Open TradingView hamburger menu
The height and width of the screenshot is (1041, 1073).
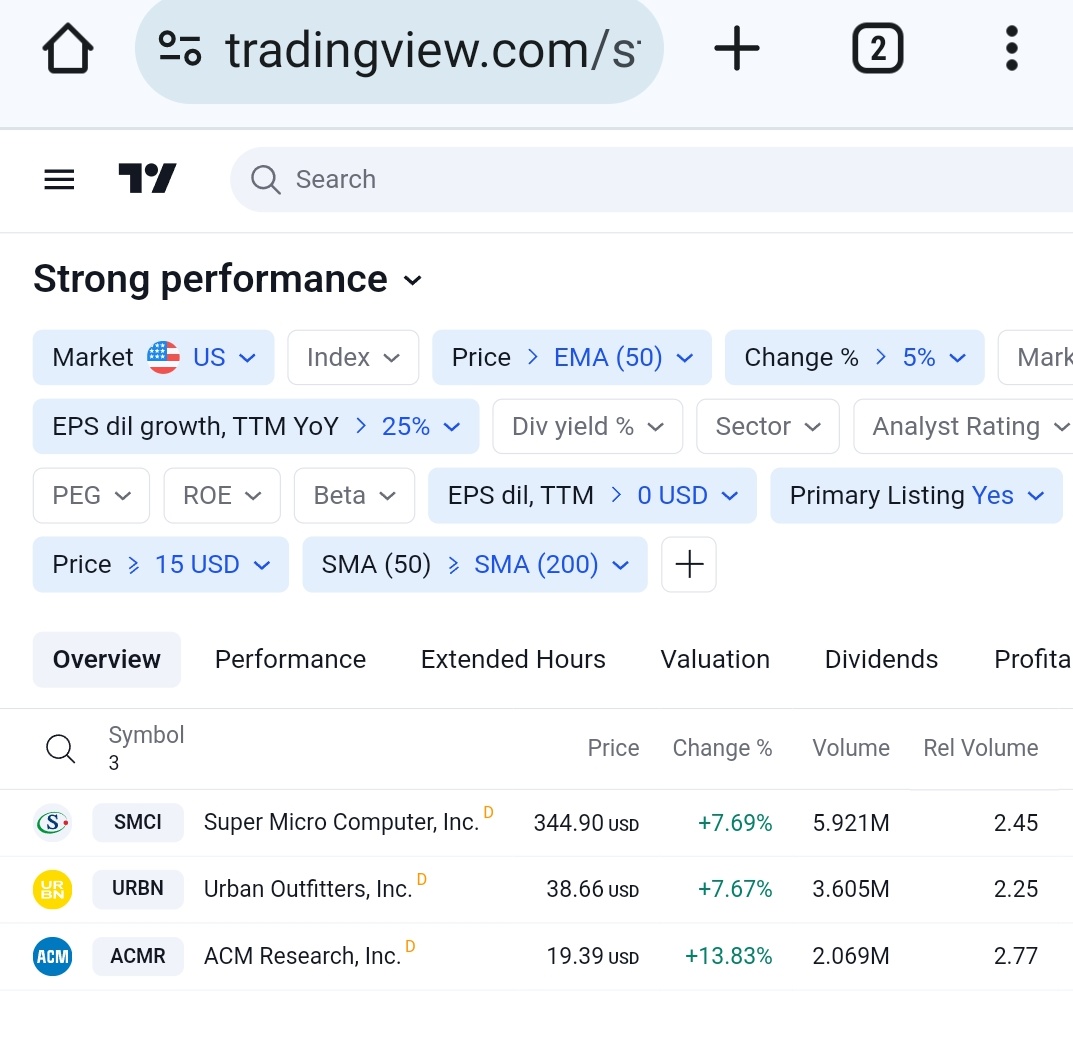pyautogui.click(x=59, y=179)
